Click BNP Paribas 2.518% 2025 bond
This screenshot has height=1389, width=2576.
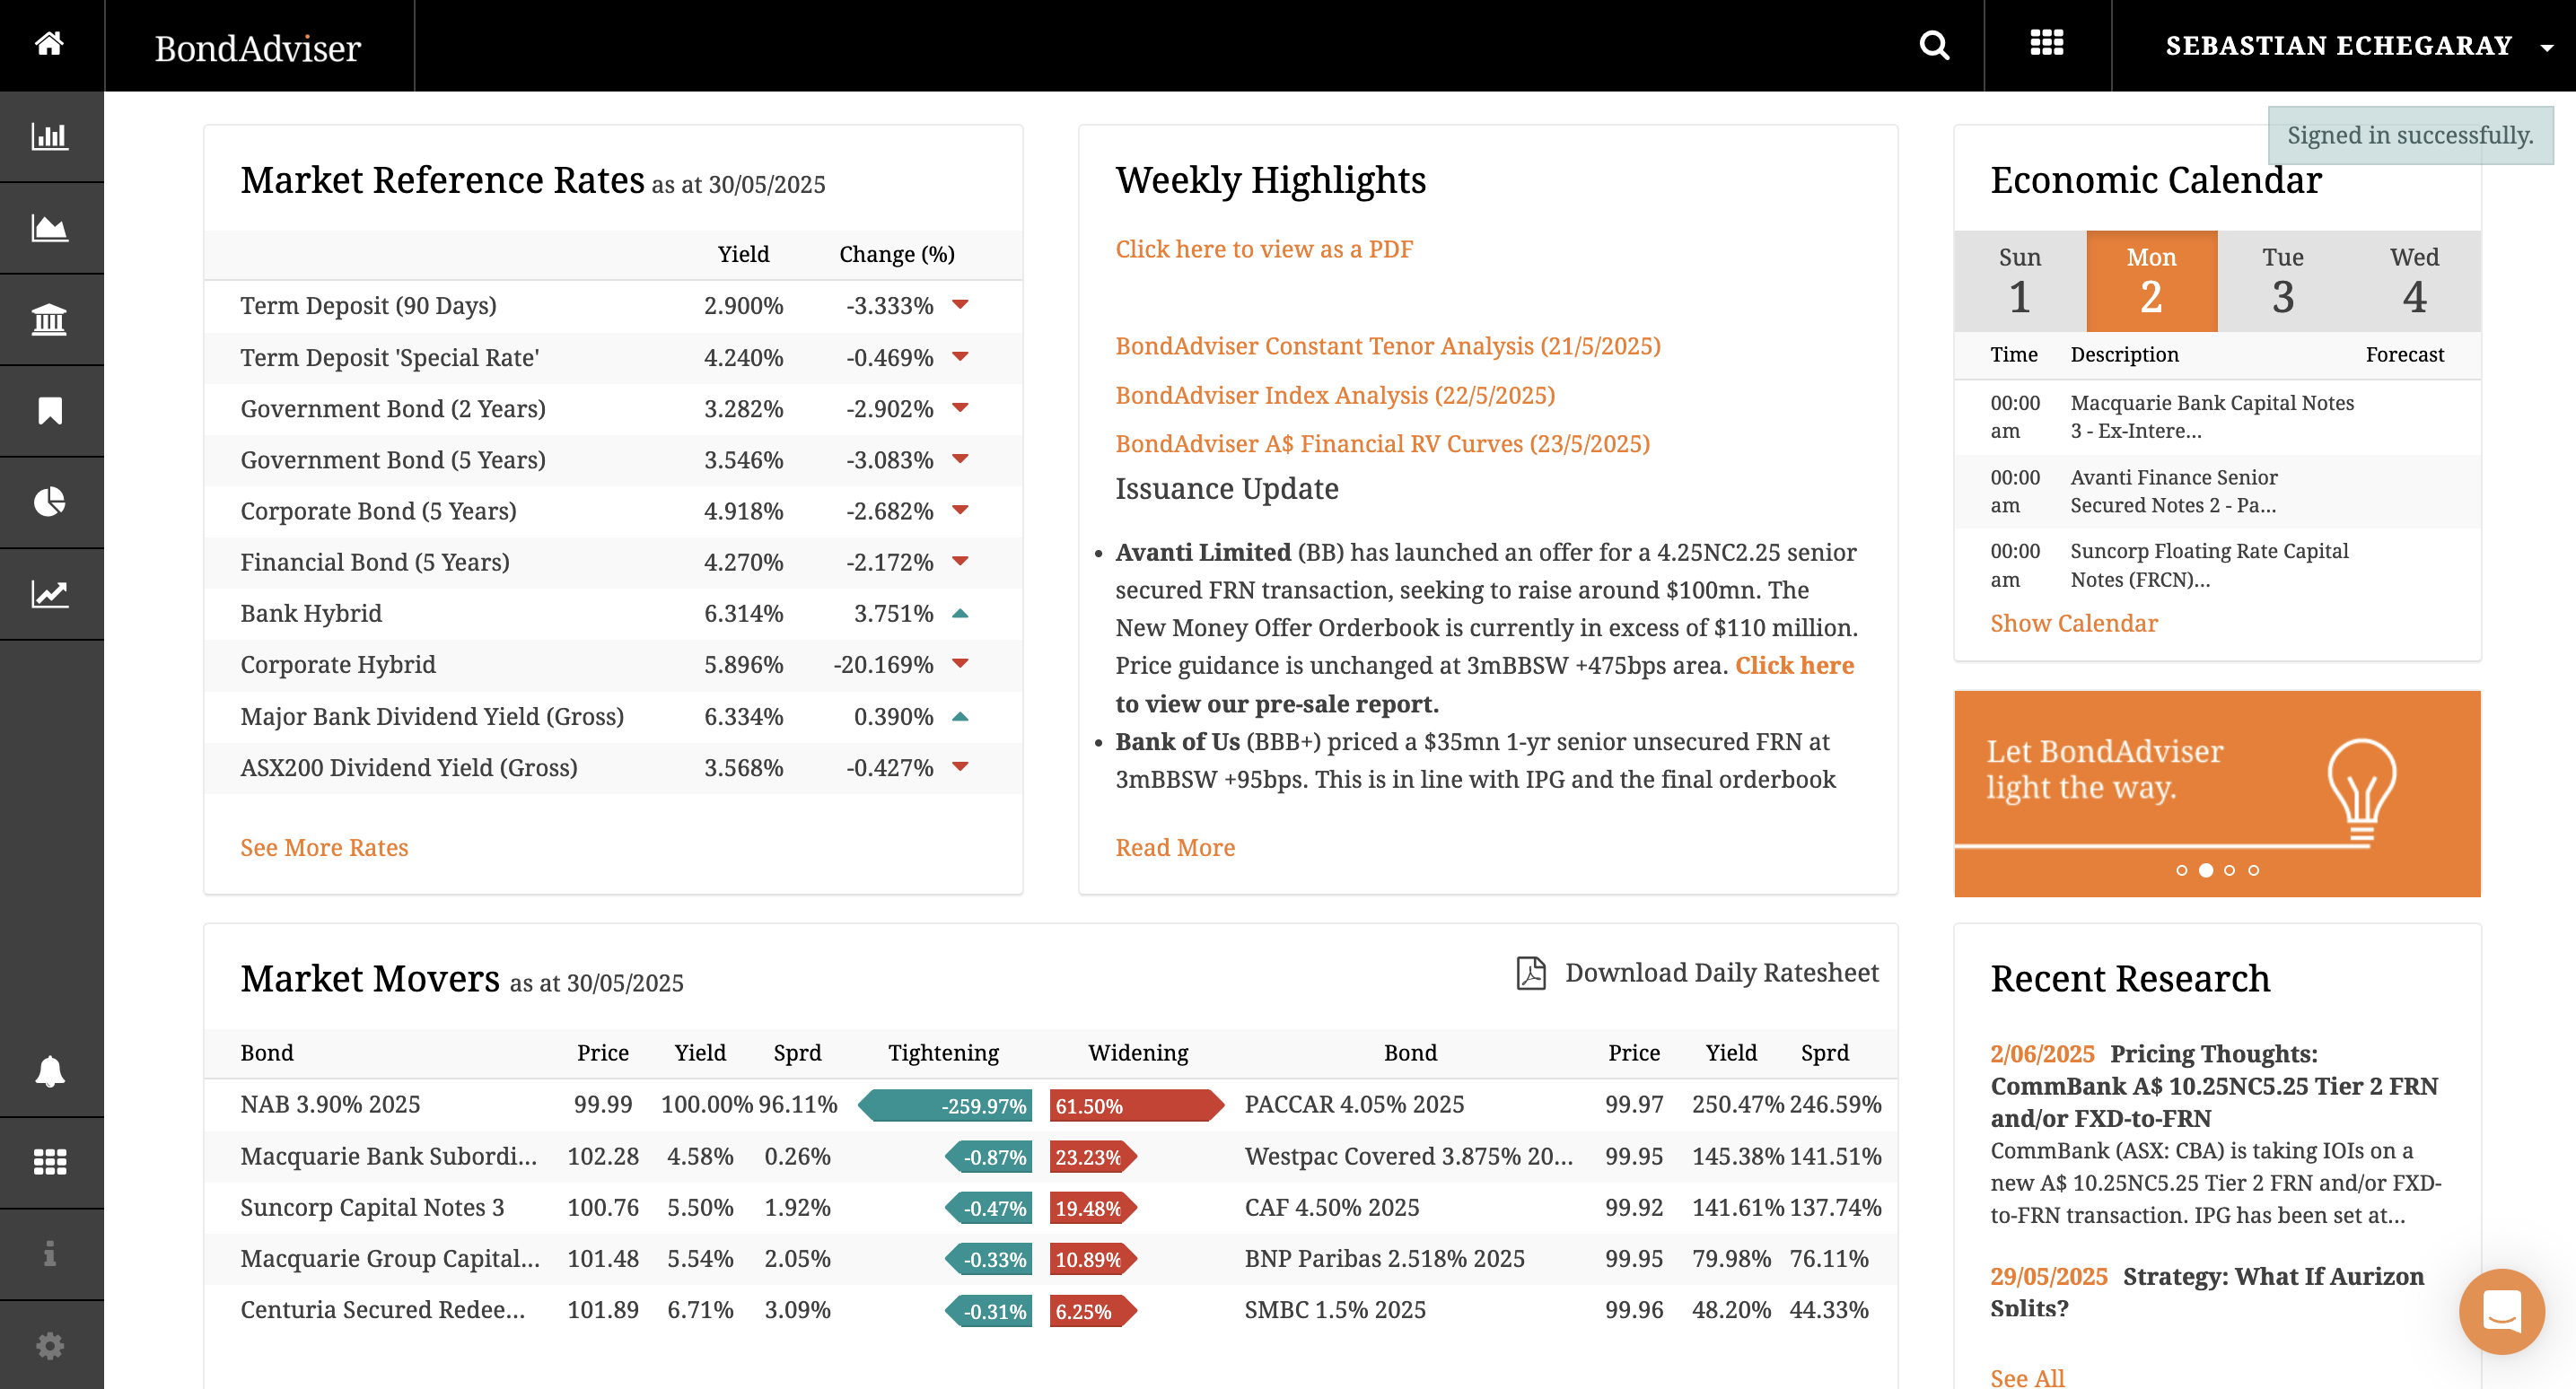click(1384, 1258)
